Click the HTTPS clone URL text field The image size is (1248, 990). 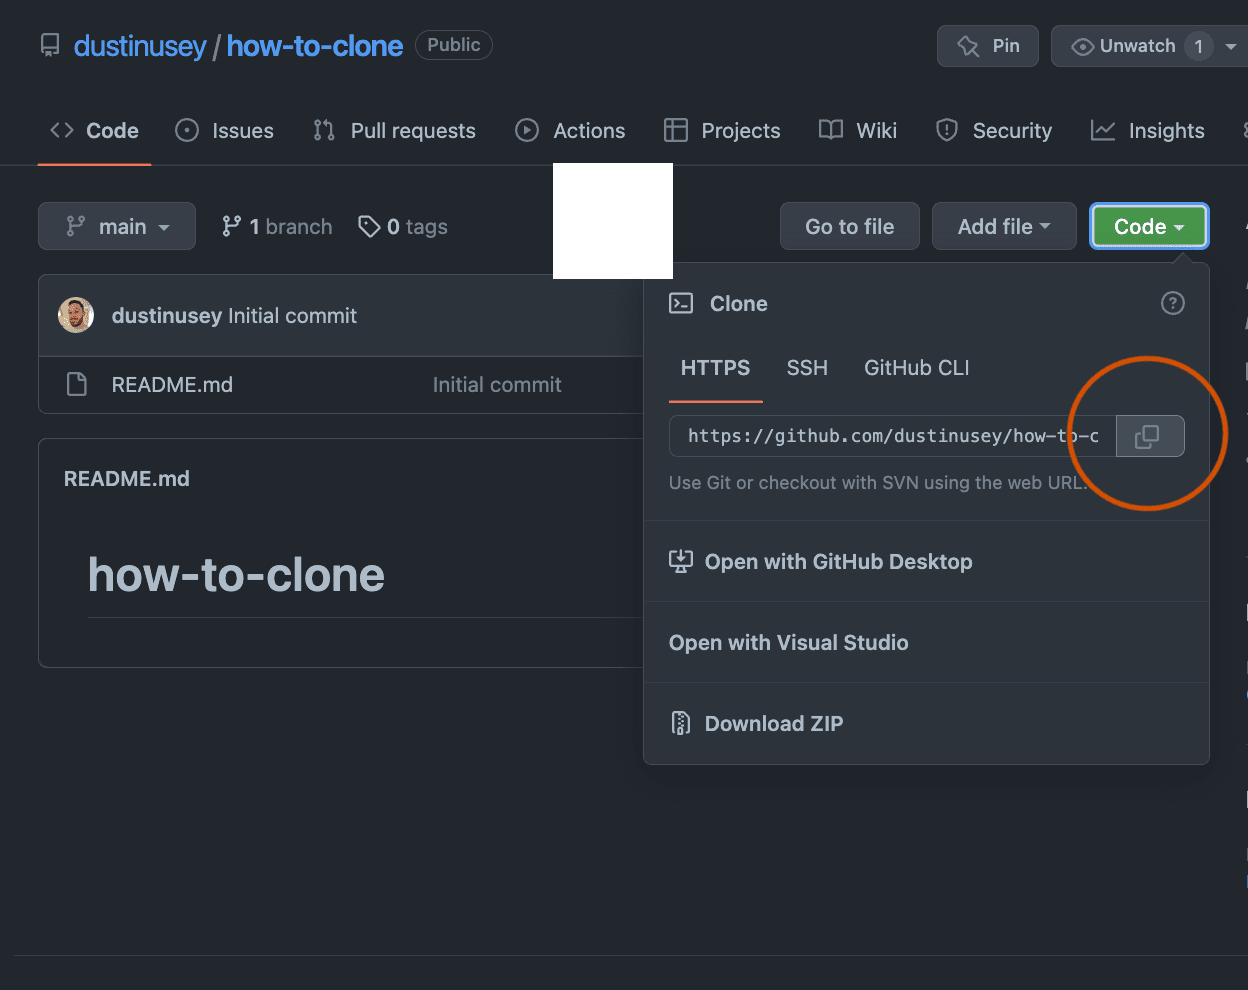(880, 435)
